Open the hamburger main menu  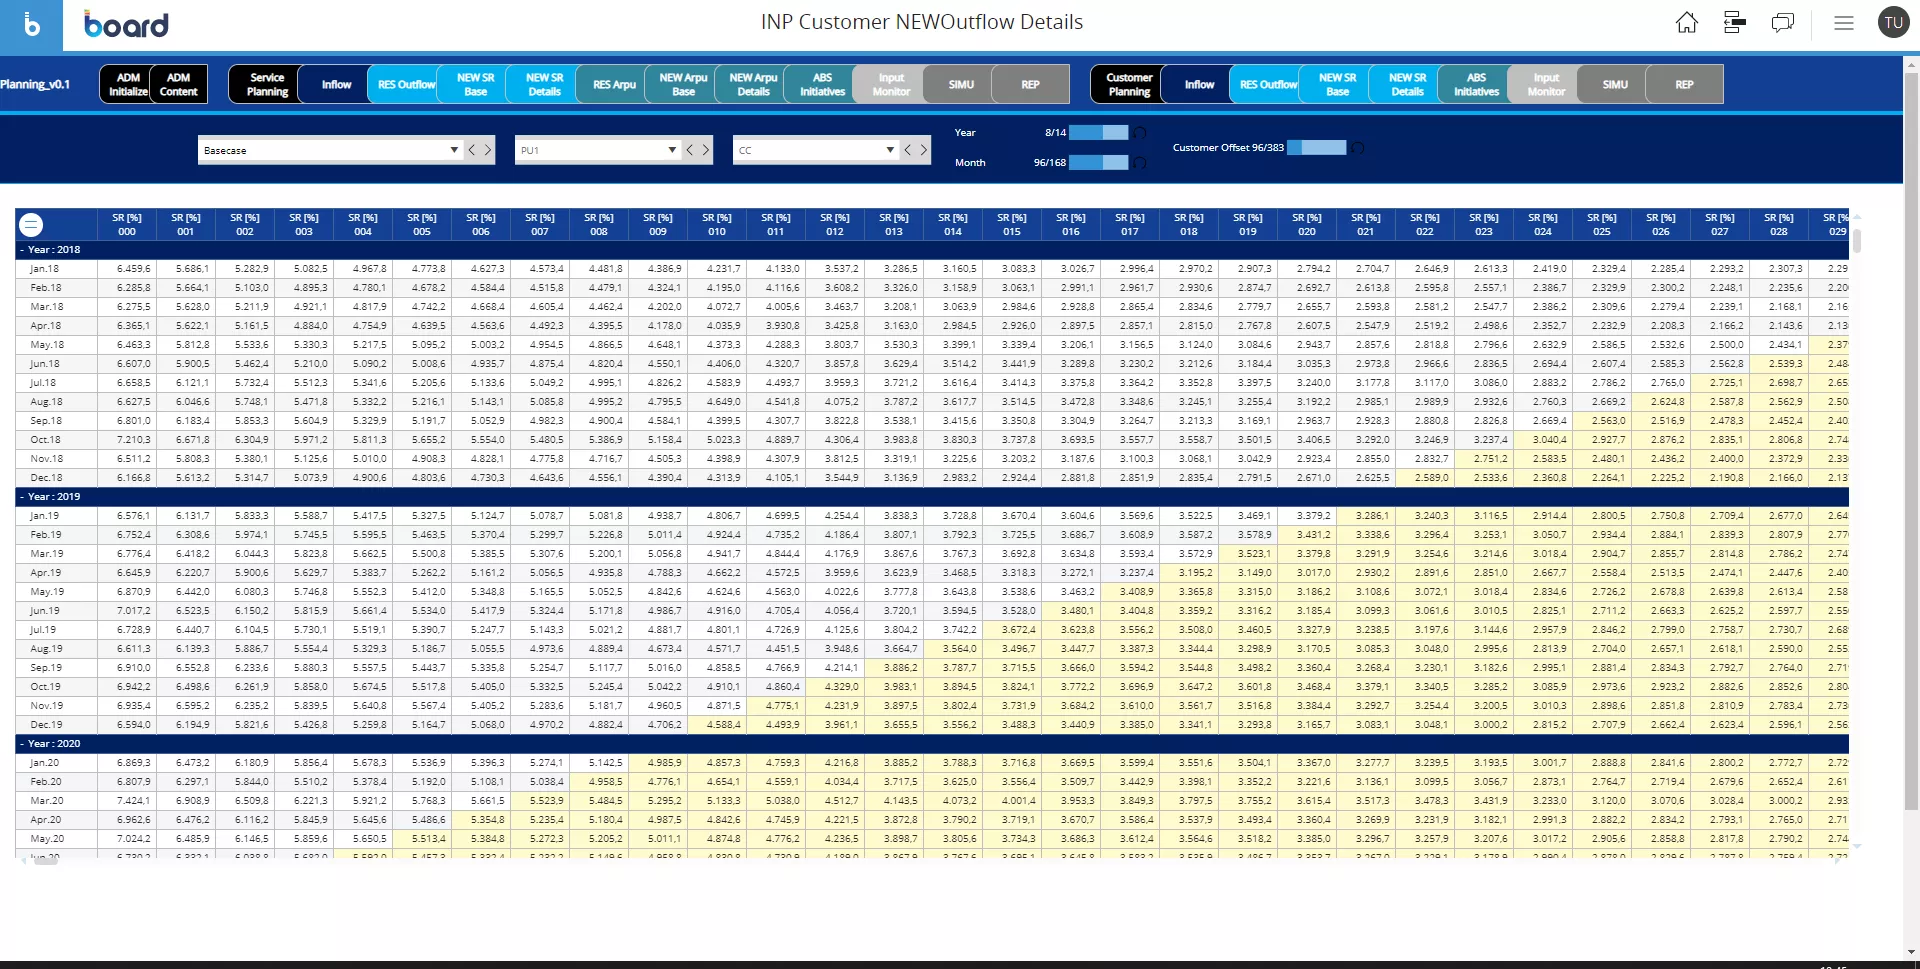[1843, 23]
